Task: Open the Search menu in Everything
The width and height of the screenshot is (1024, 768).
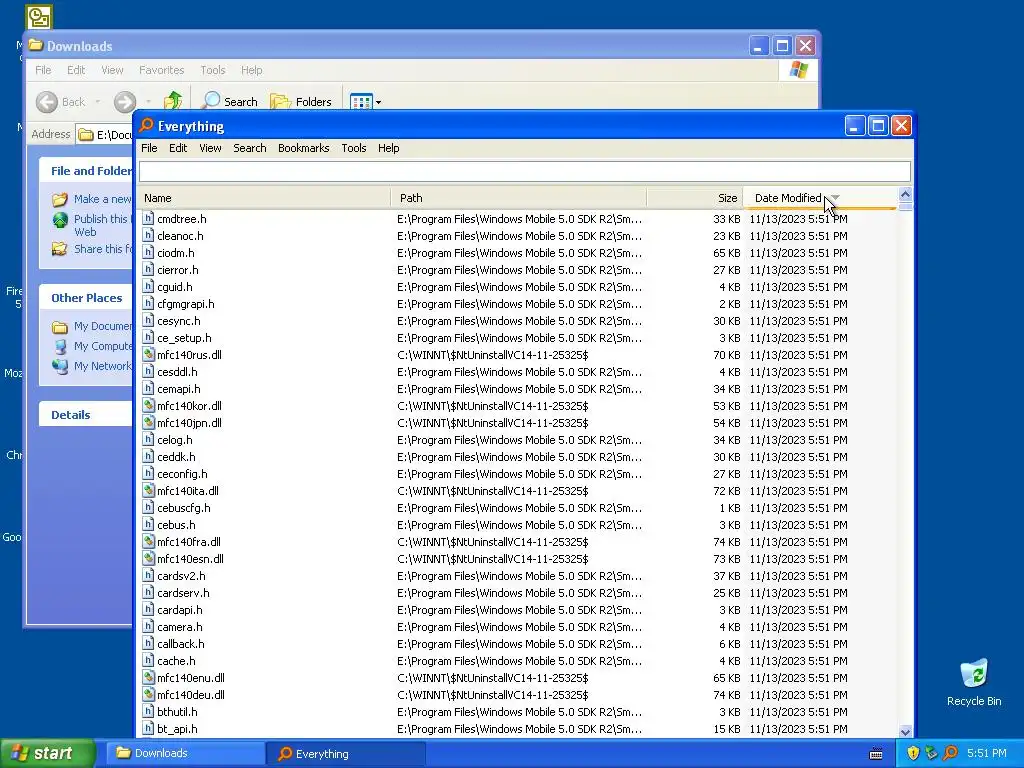Action: [x=249, y=148]
